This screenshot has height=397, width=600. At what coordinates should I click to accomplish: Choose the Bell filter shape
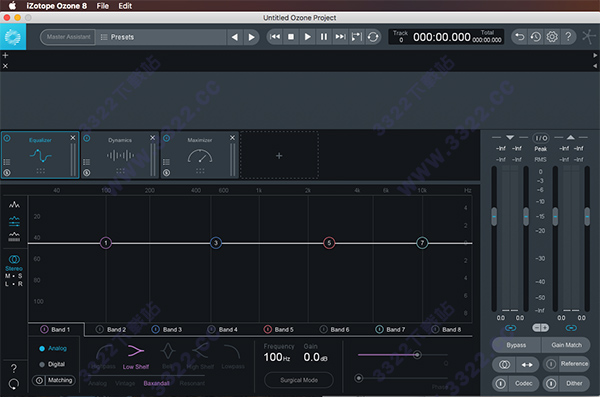point(168,356)
